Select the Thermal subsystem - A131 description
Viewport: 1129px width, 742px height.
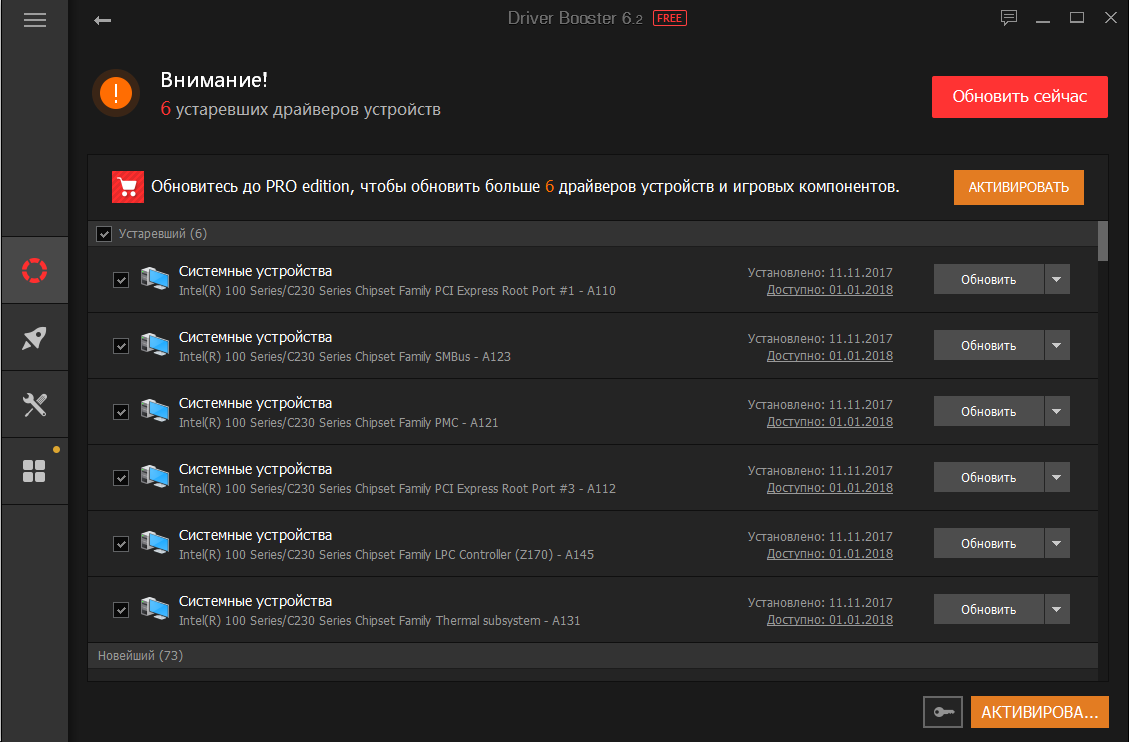[379, 620]
